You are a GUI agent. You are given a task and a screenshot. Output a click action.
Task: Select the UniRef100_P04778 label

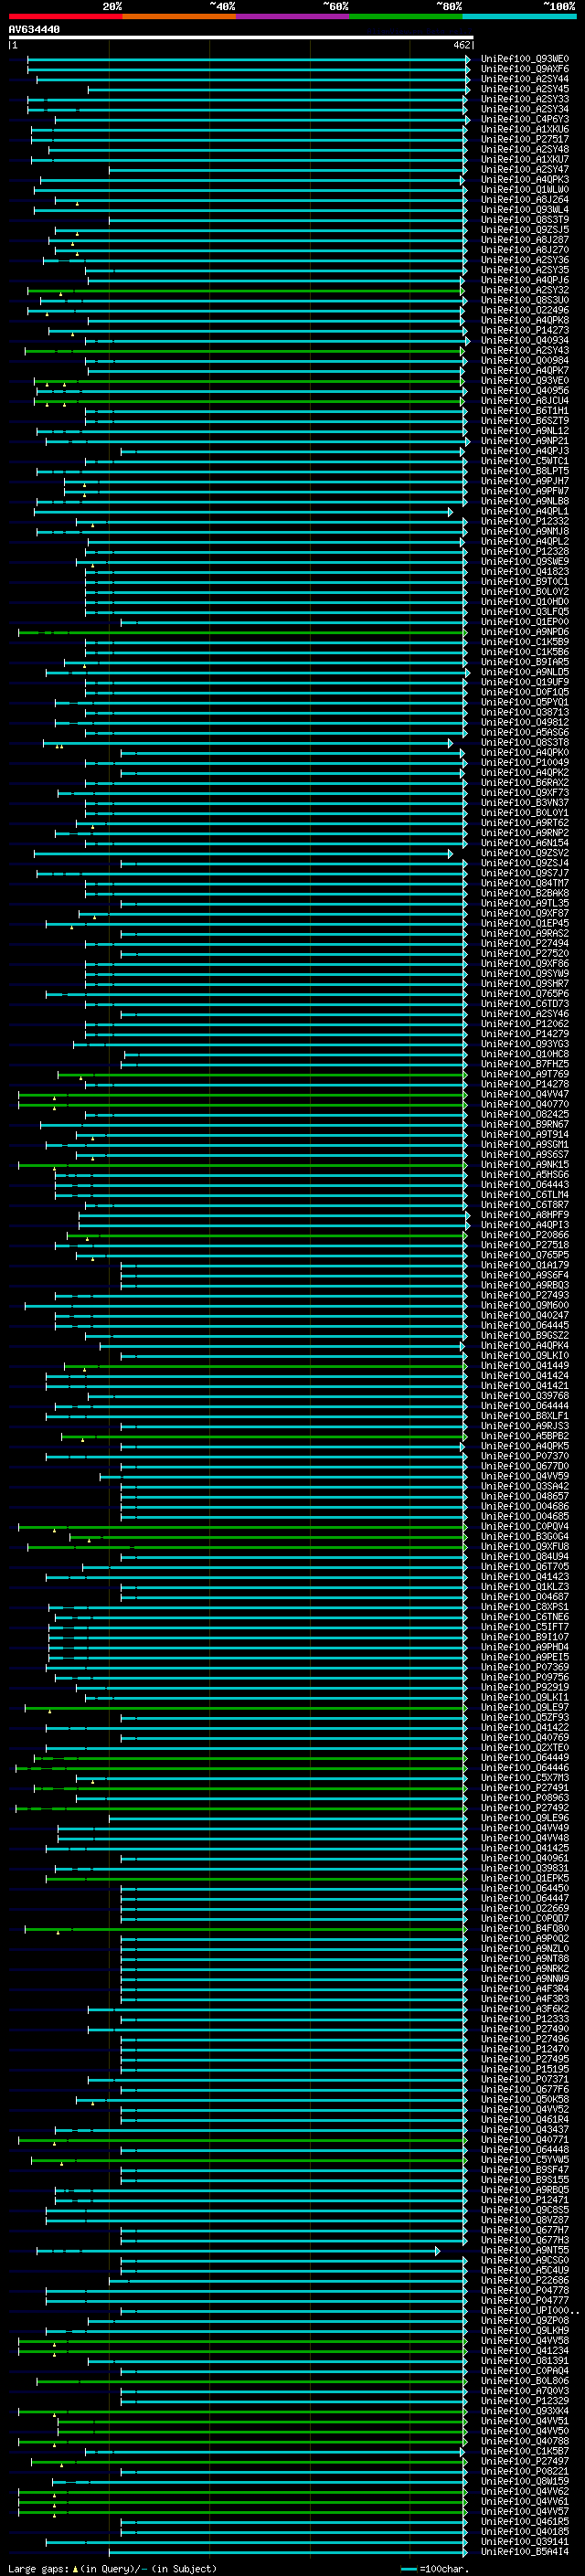(x=525, y=2290)
